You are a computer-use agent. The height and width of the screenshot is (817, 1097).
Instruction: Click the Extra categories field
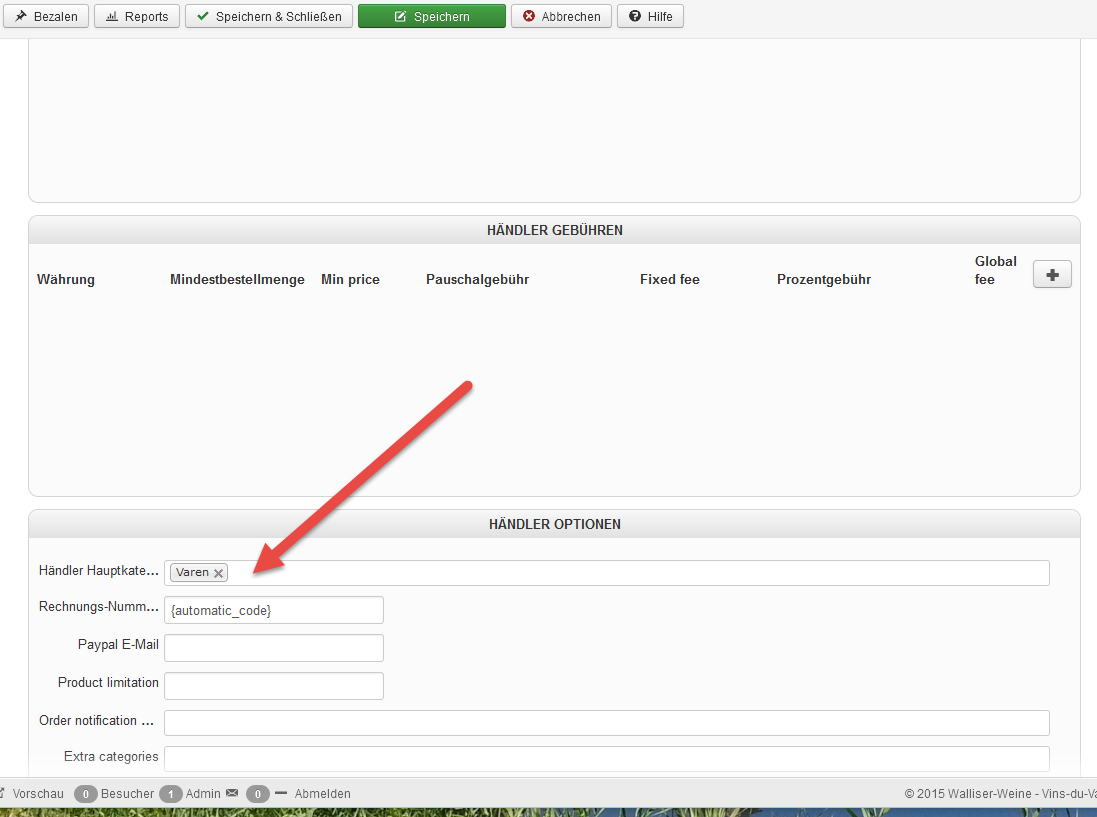pos(607,759)
